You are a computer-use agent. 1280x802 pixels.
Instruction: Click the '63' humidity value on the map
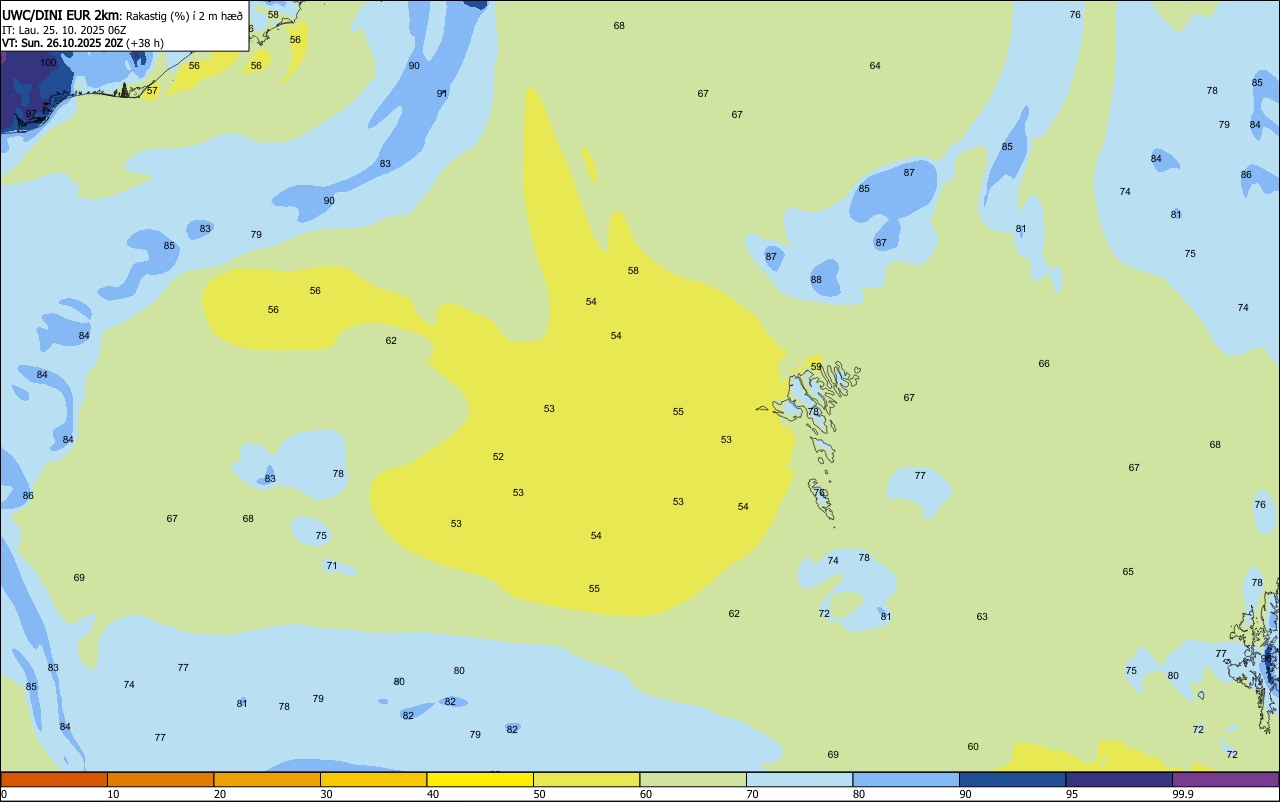tap(982, 616)
